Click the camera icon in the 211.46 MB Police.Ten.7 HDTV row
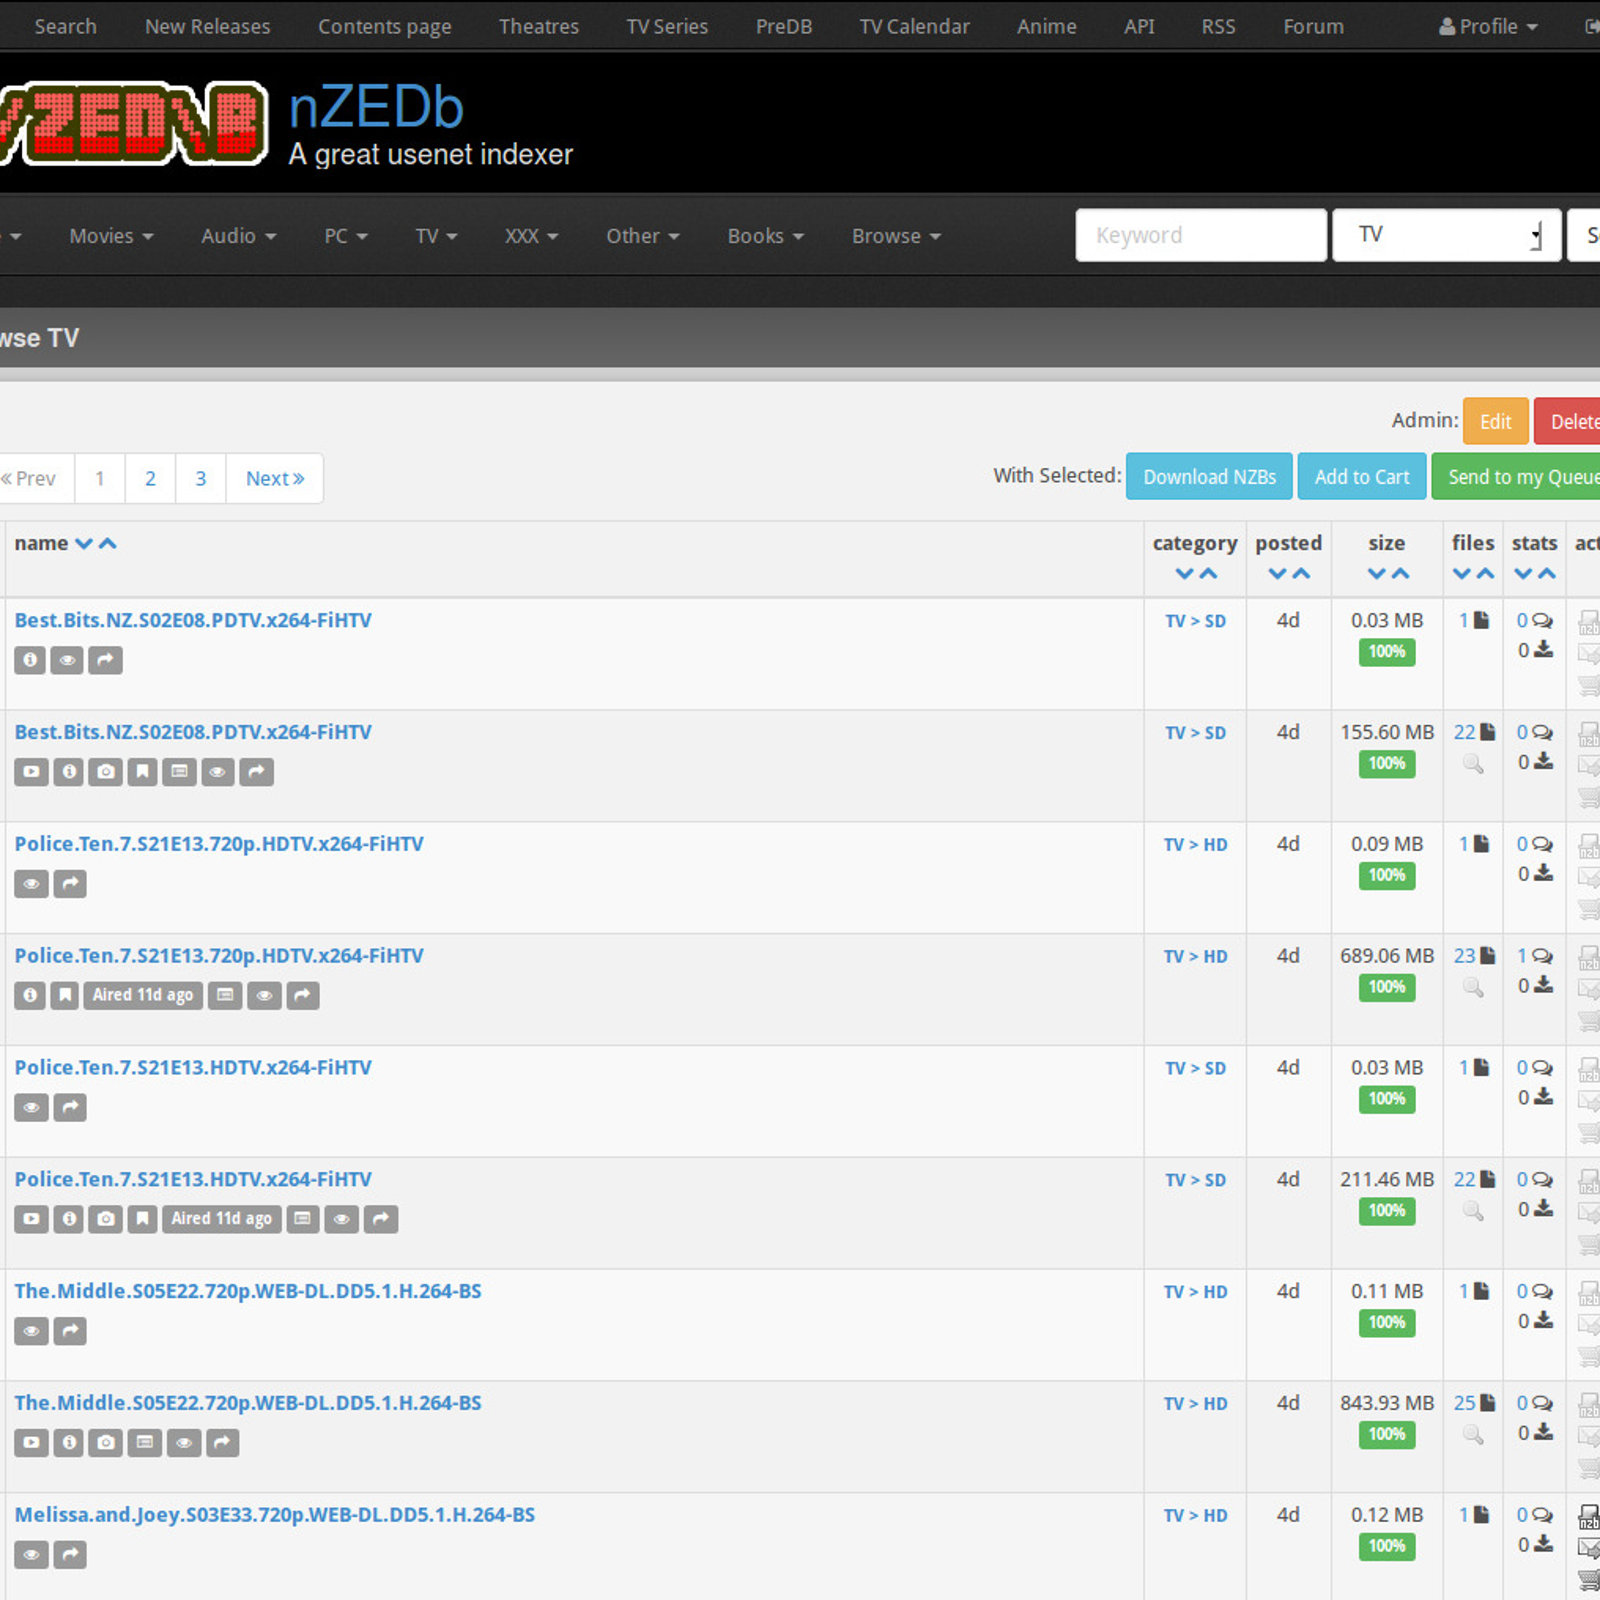 (x=106, y=1220)
